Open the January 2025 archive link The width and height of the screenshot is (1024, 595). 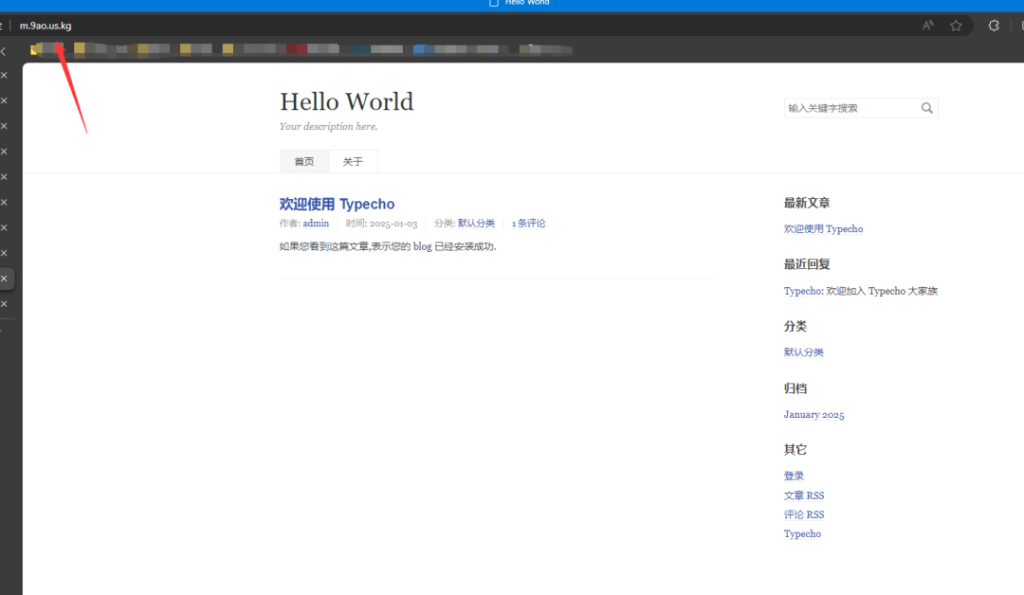pos(814,415)
